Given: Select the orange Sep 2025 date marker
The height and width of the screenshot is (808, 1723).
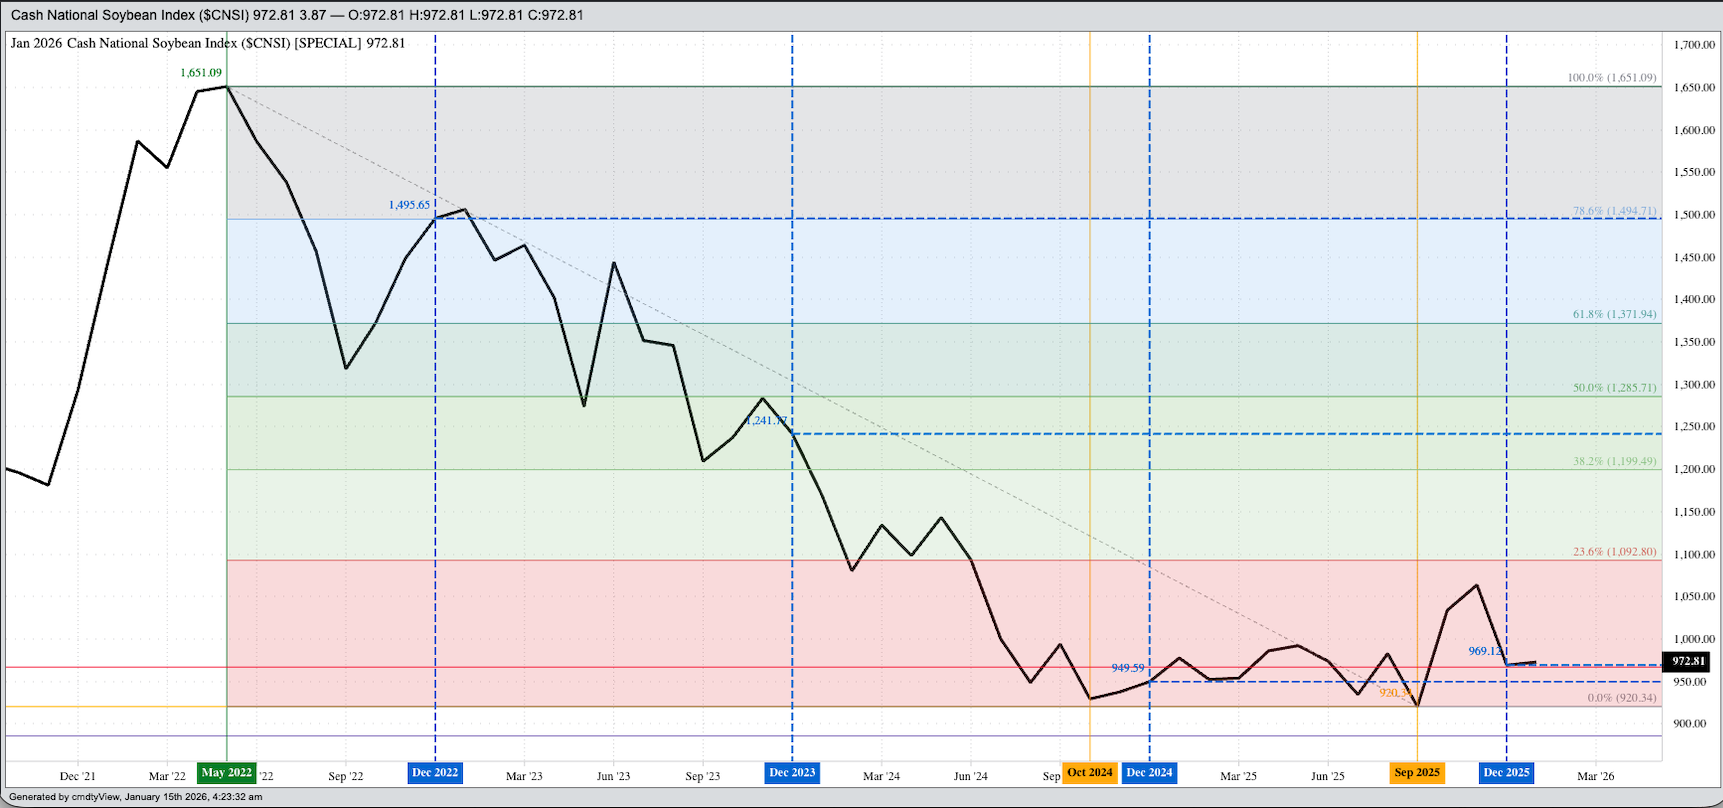Looking at the screenshot, I should (1417, 772).
